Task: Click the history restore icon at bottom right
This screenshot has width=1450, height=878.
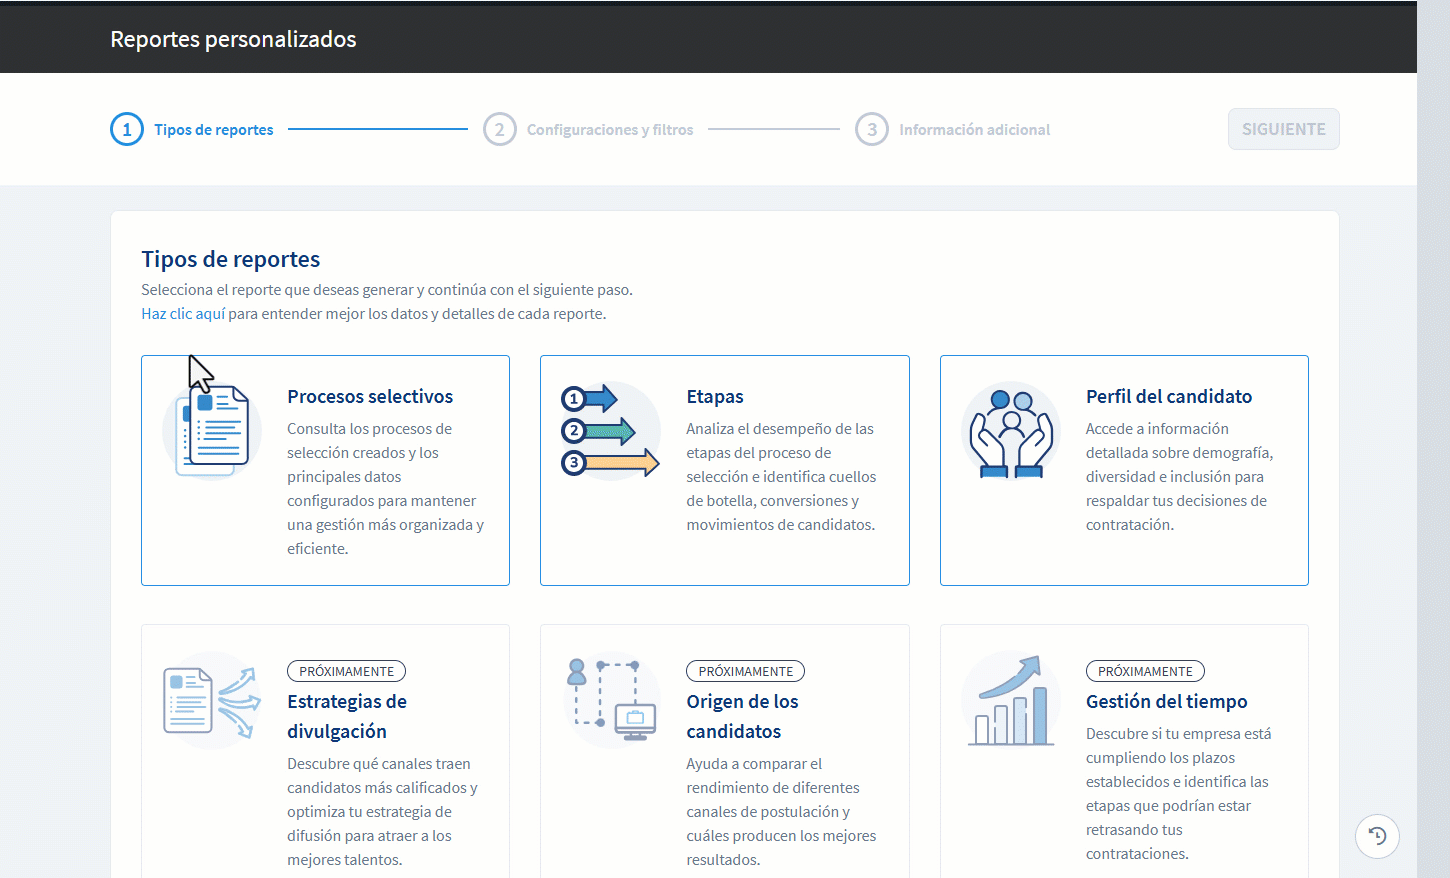Action: pos(1378,836)
